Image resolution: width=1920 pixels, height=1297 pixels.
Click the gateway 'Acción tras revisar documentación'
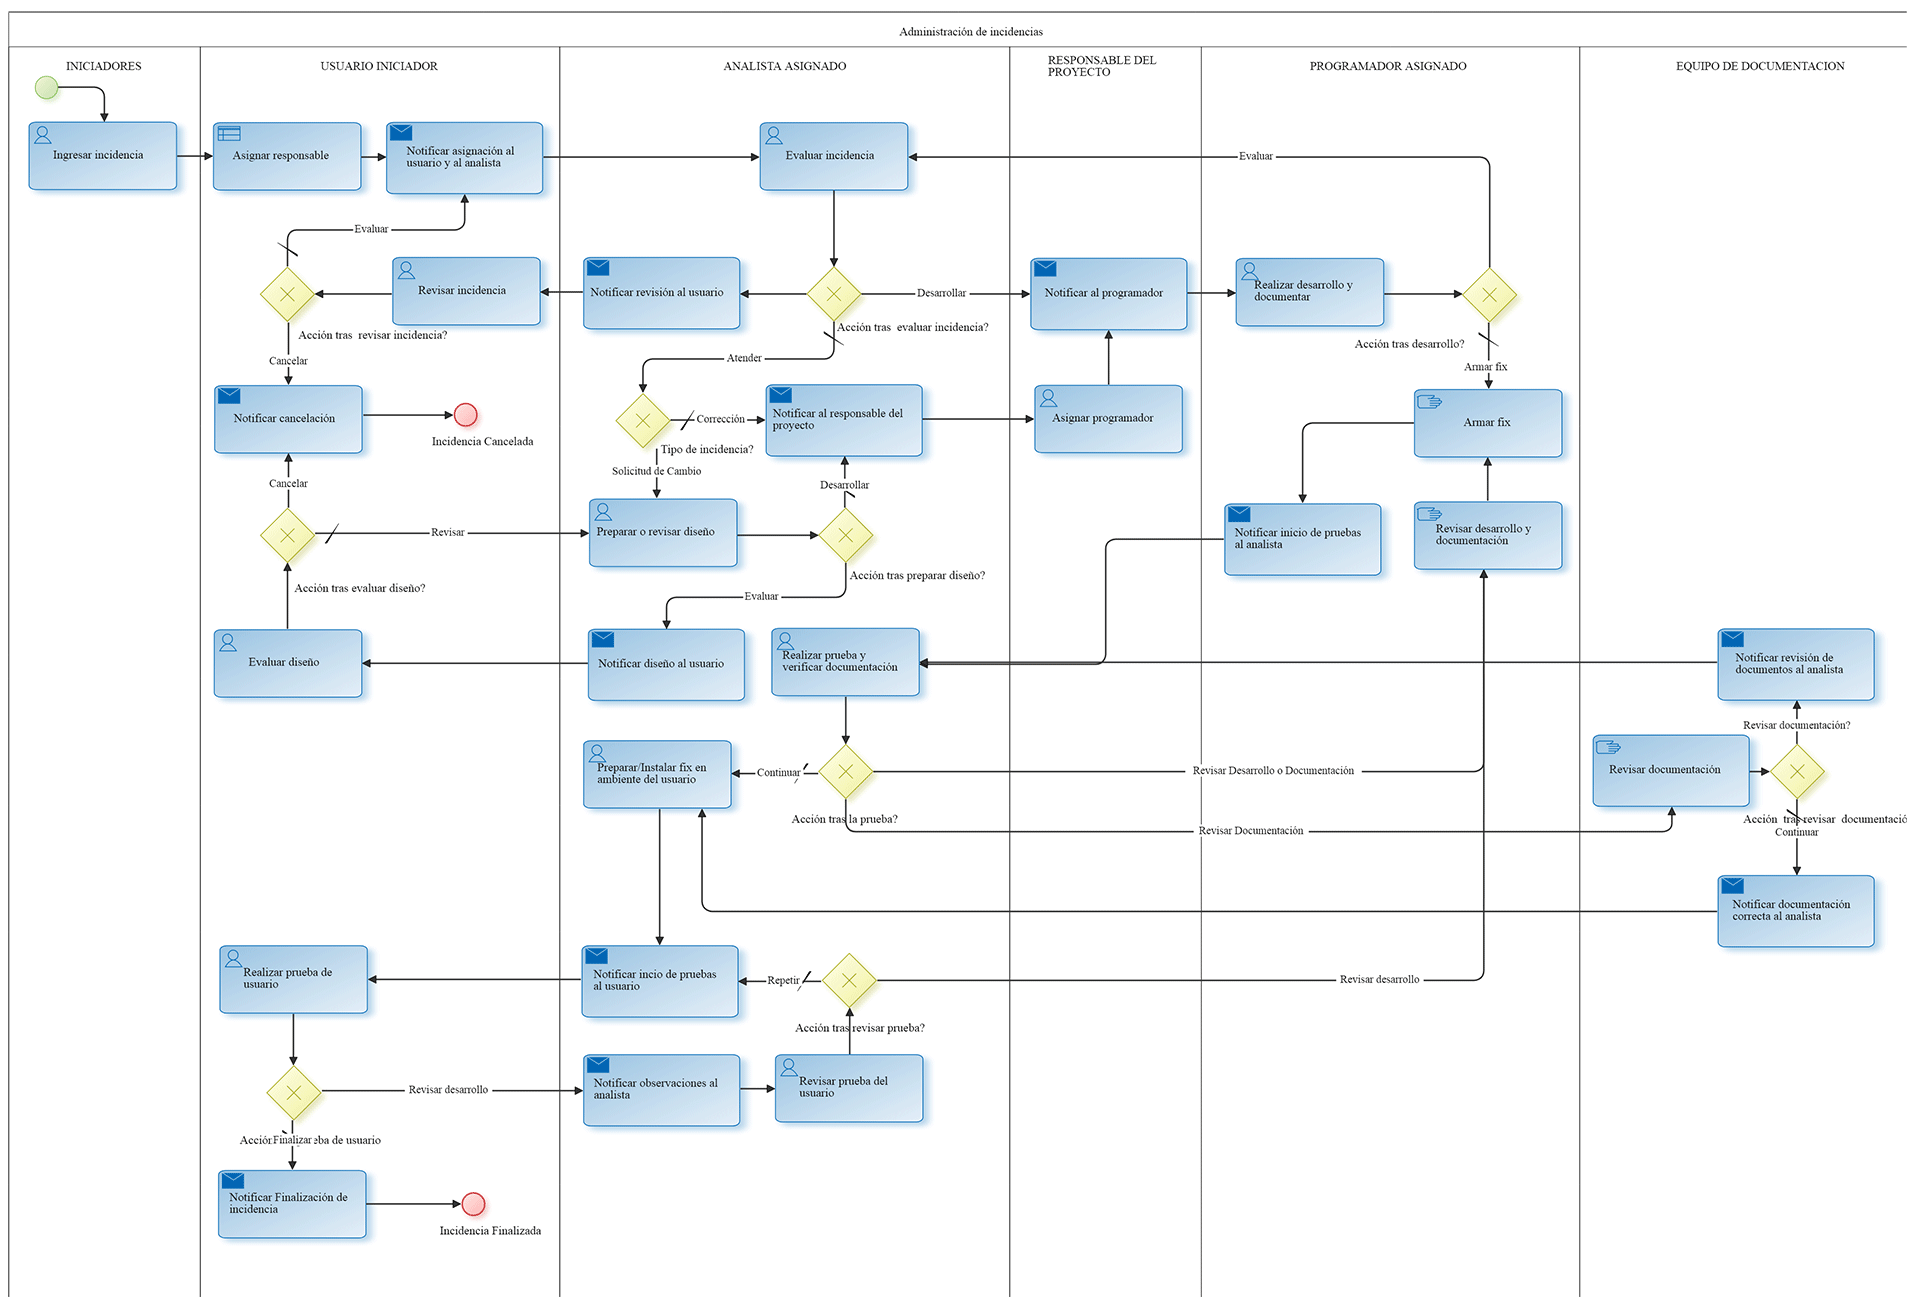pos(1797,771)
